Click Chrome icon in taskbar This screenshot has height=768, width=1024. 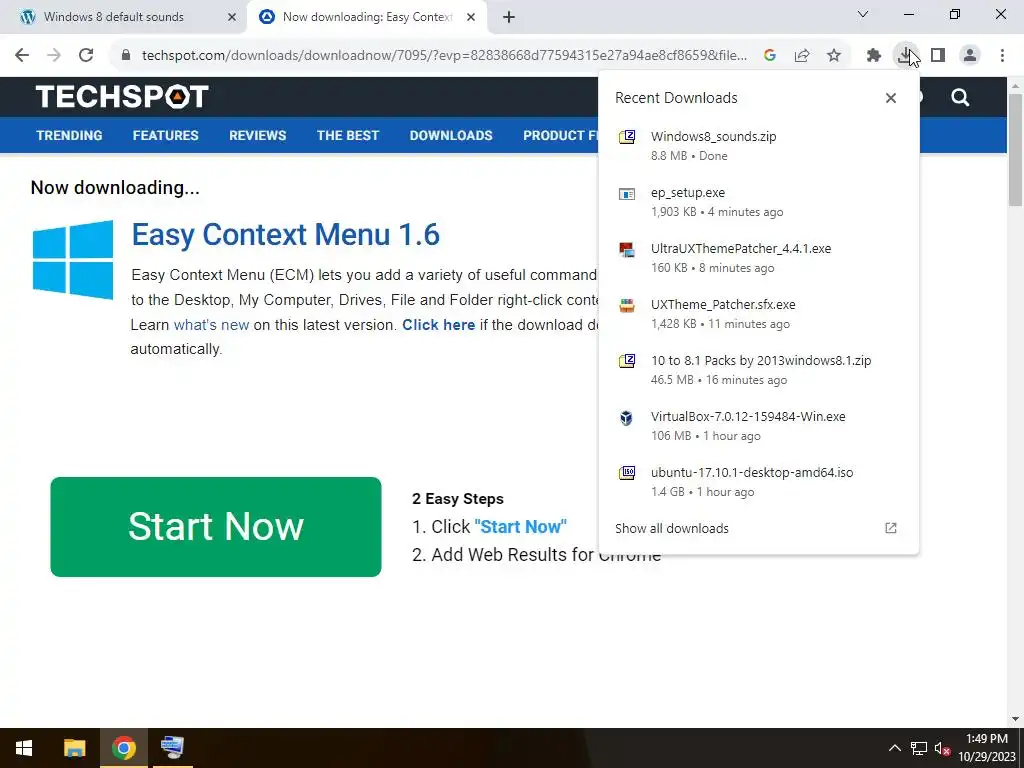pos(123,748)
